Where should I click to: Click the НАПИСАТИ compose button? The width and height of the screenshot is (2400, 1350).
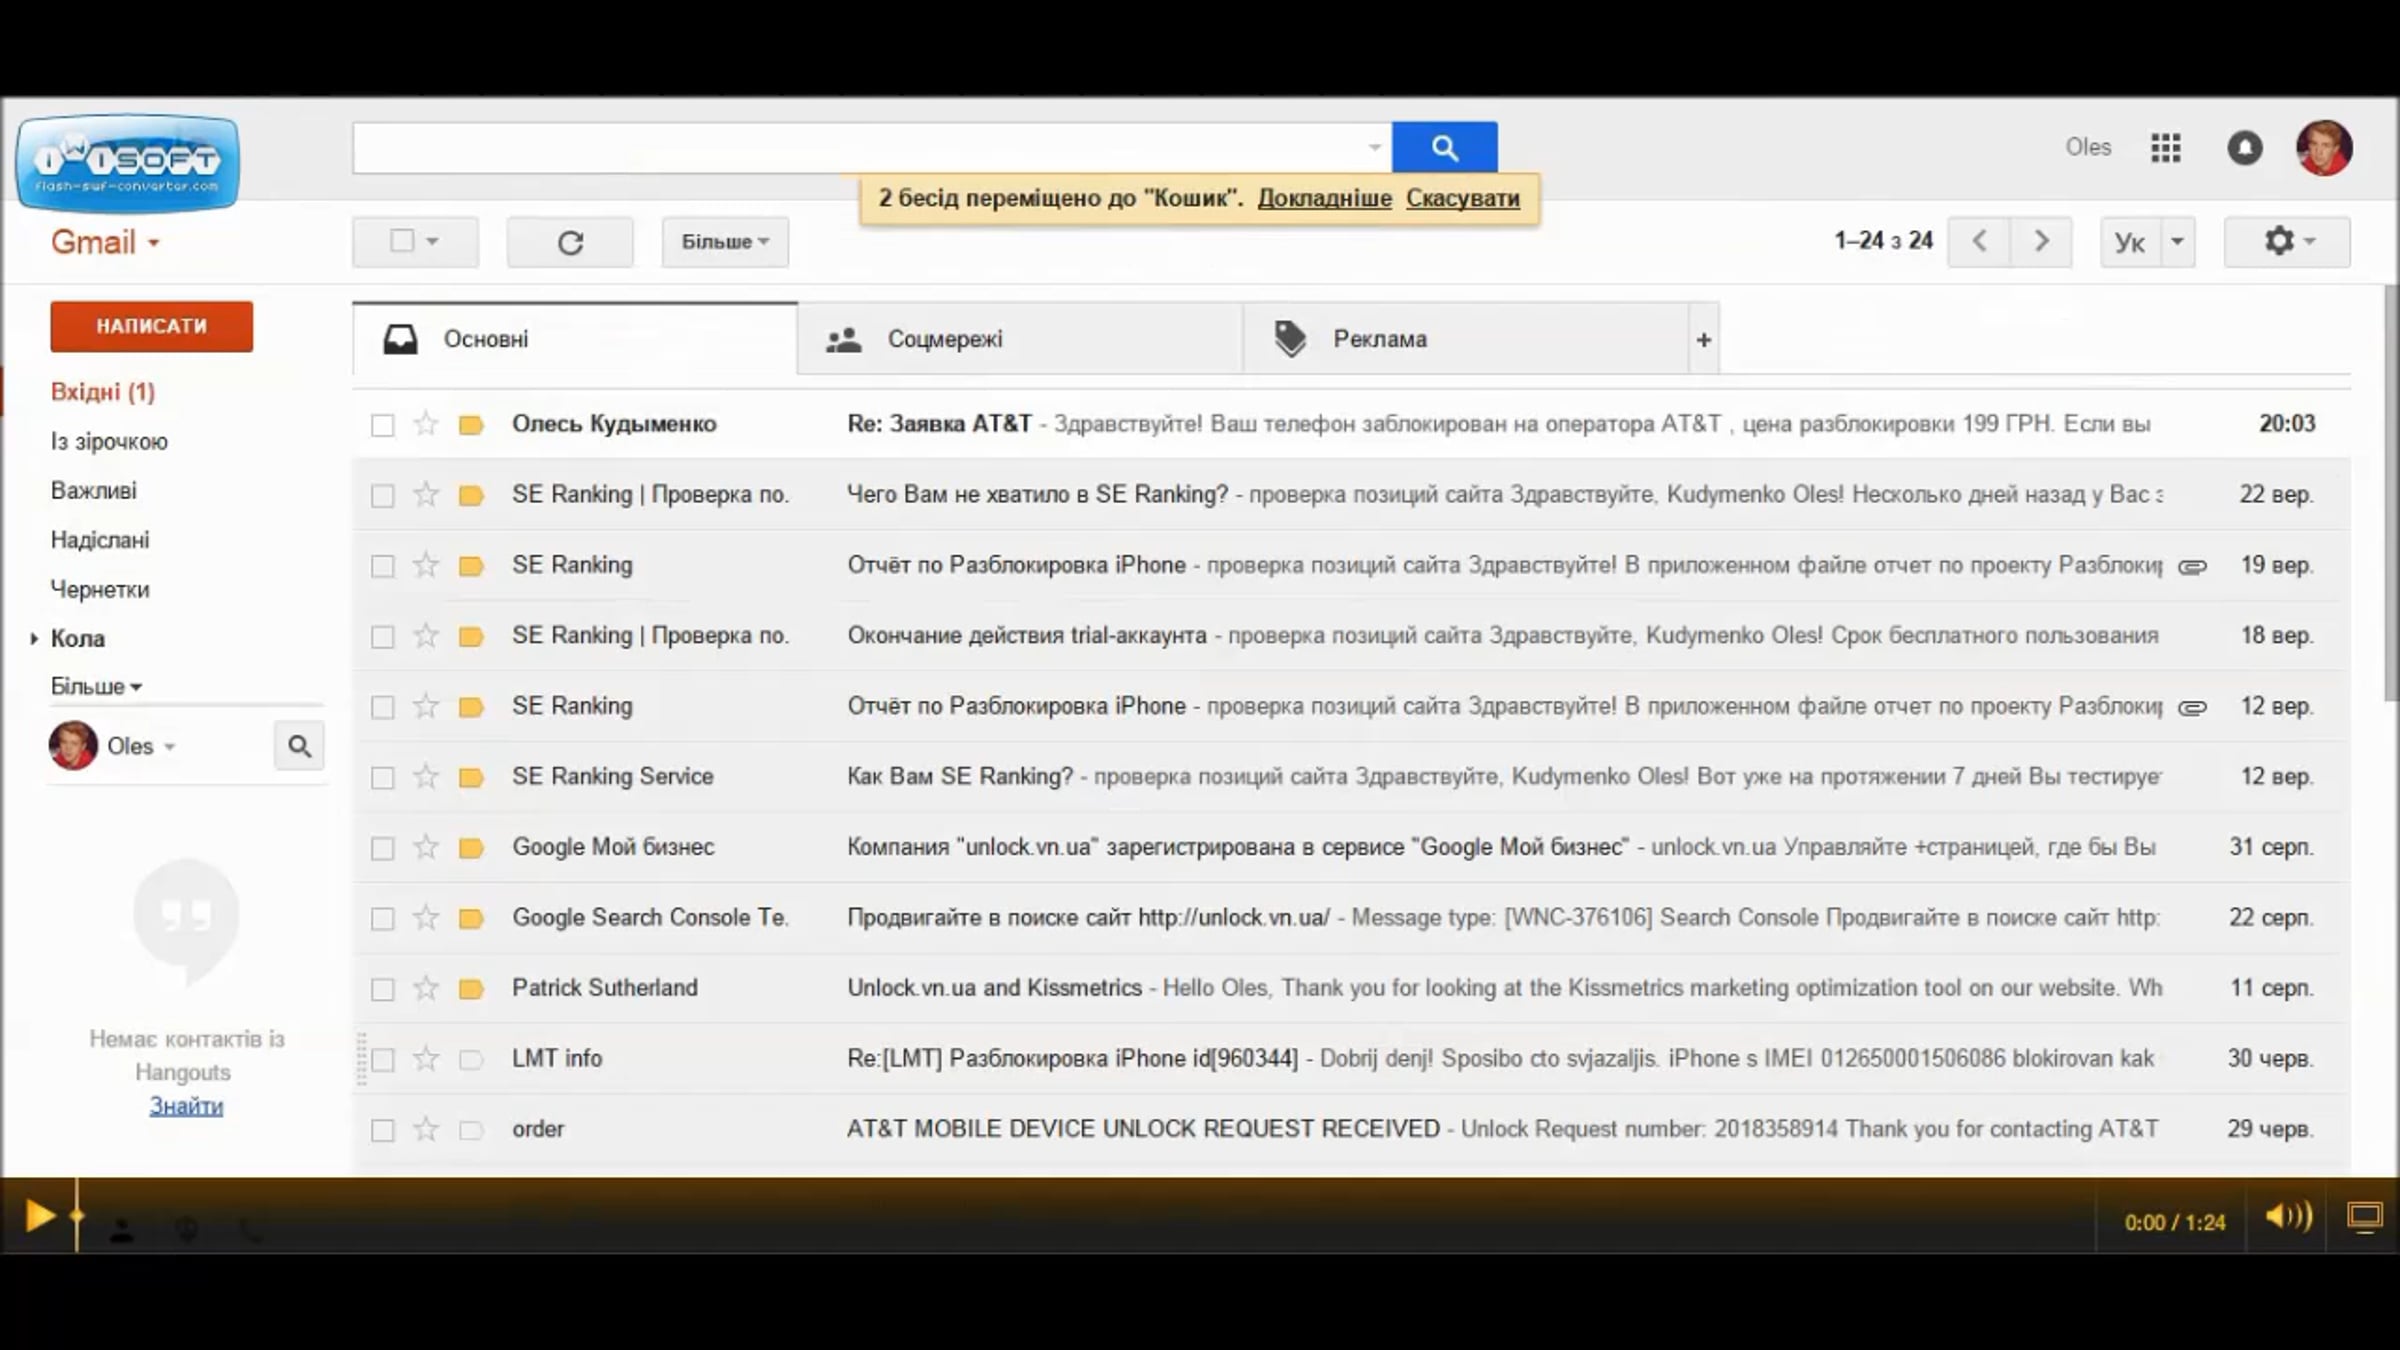coord(152,326)
